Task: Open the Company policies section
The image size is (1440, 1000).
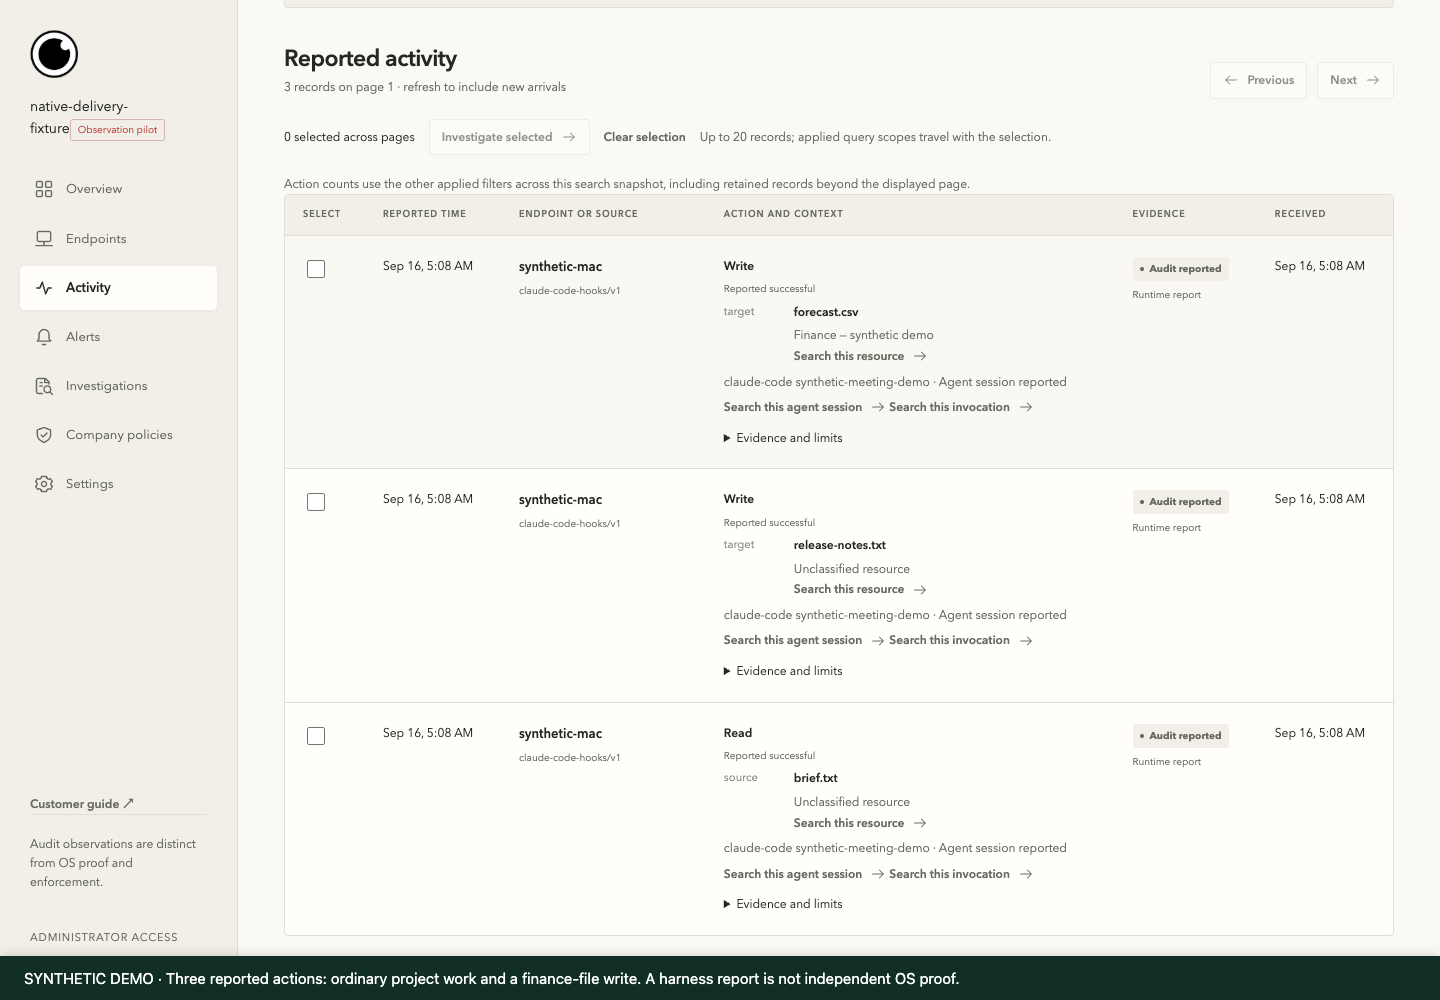Action: point(118,435)
